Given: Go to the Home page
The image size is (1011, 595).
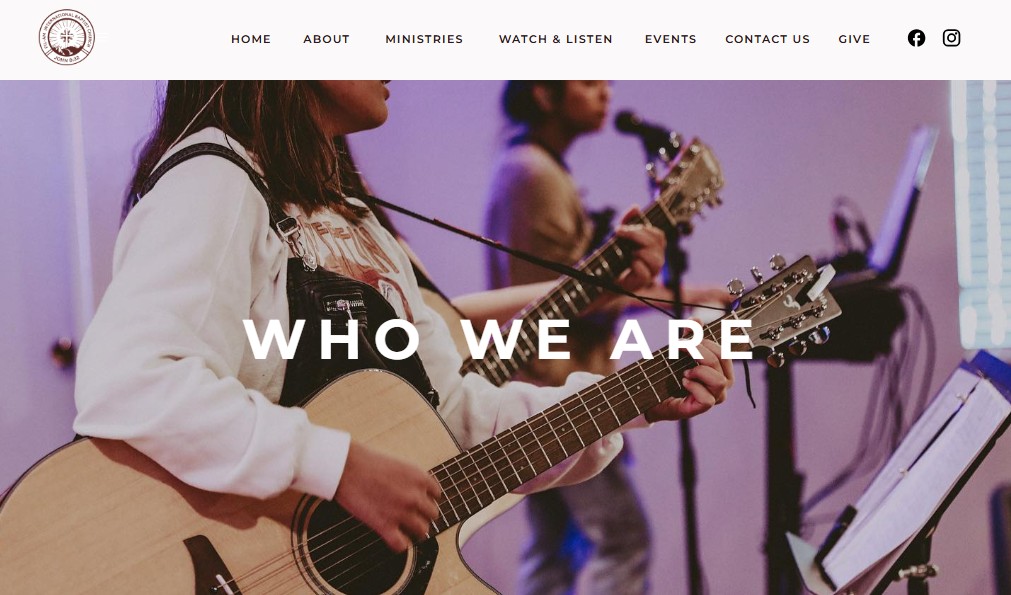Looking at the screenshot, I should tap(251, 39).
